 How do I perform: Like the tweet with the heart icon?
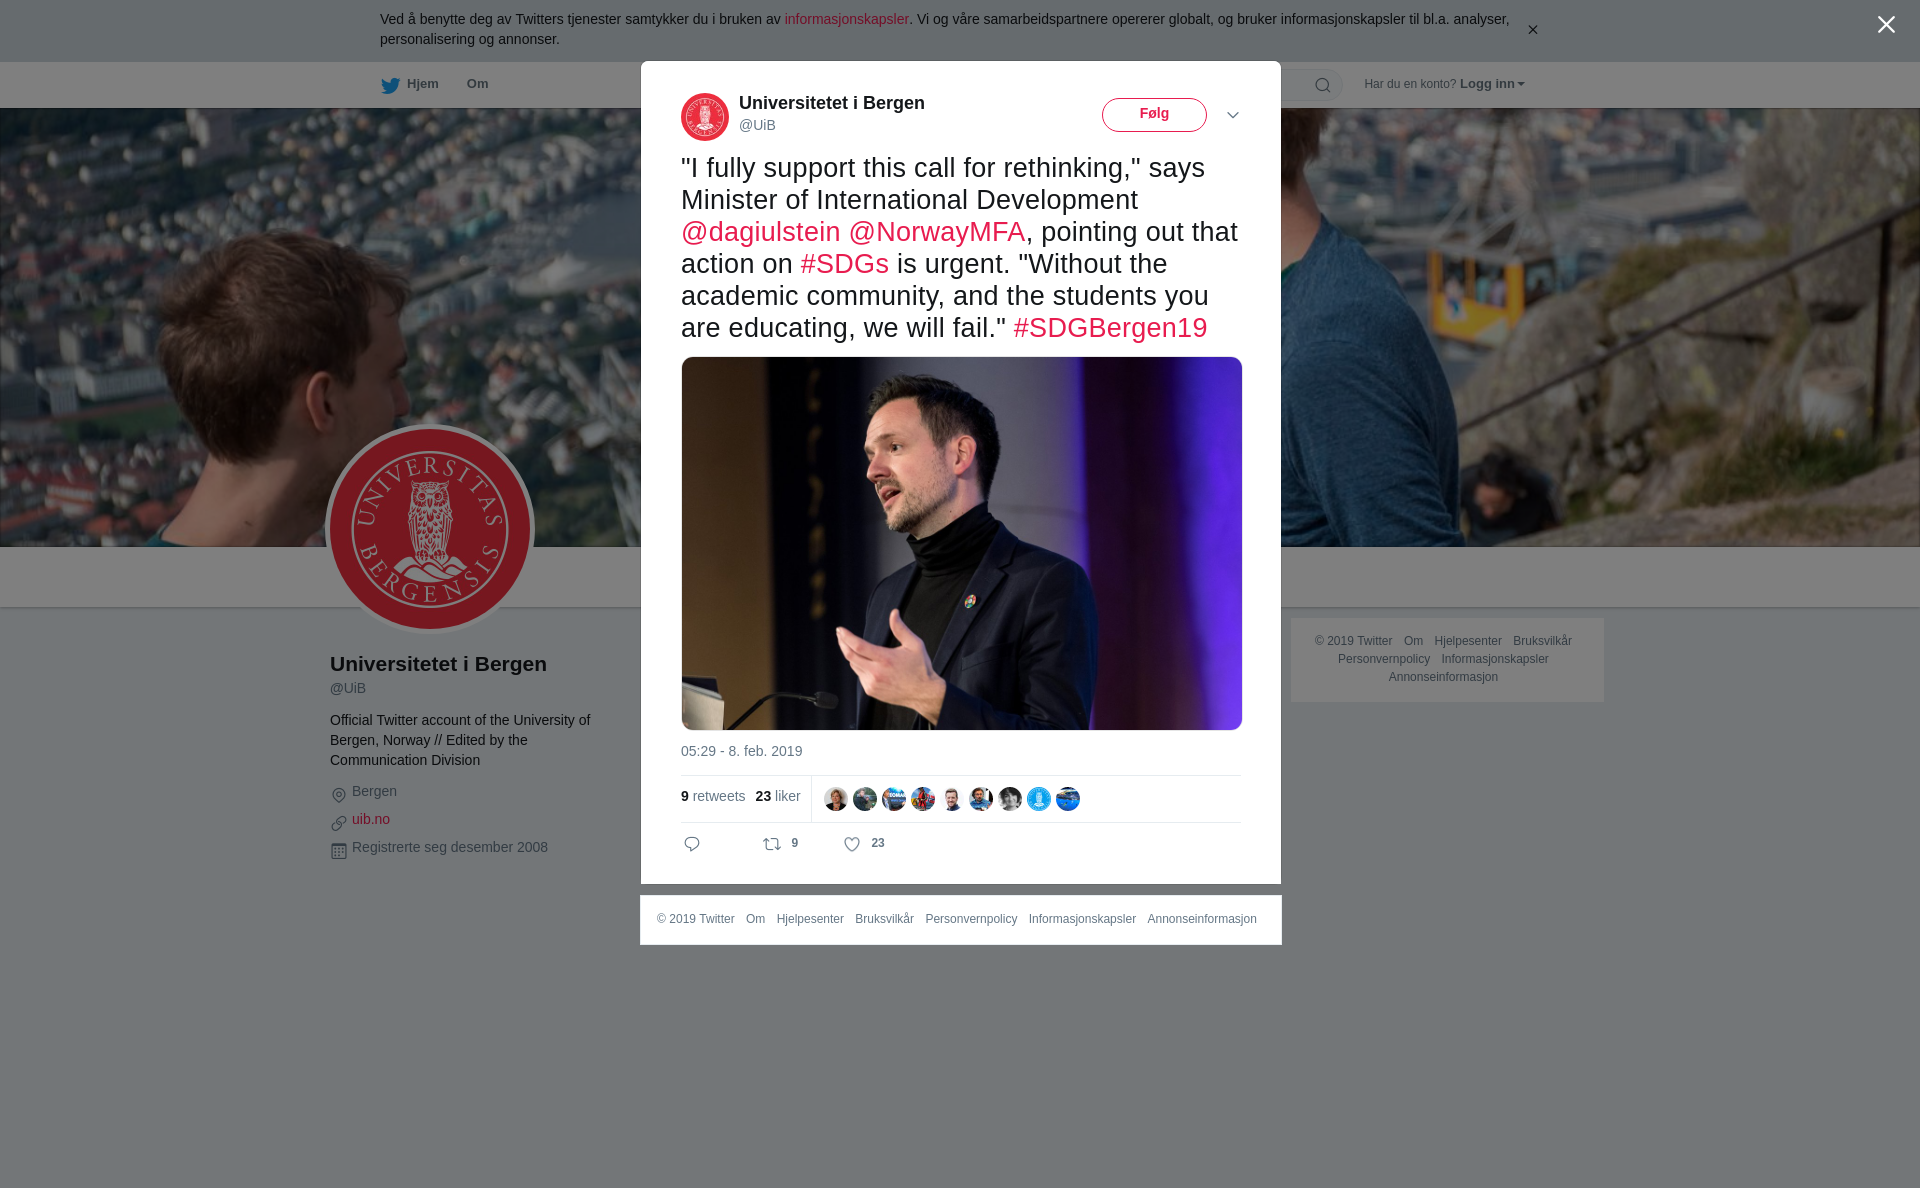[852, 845]
